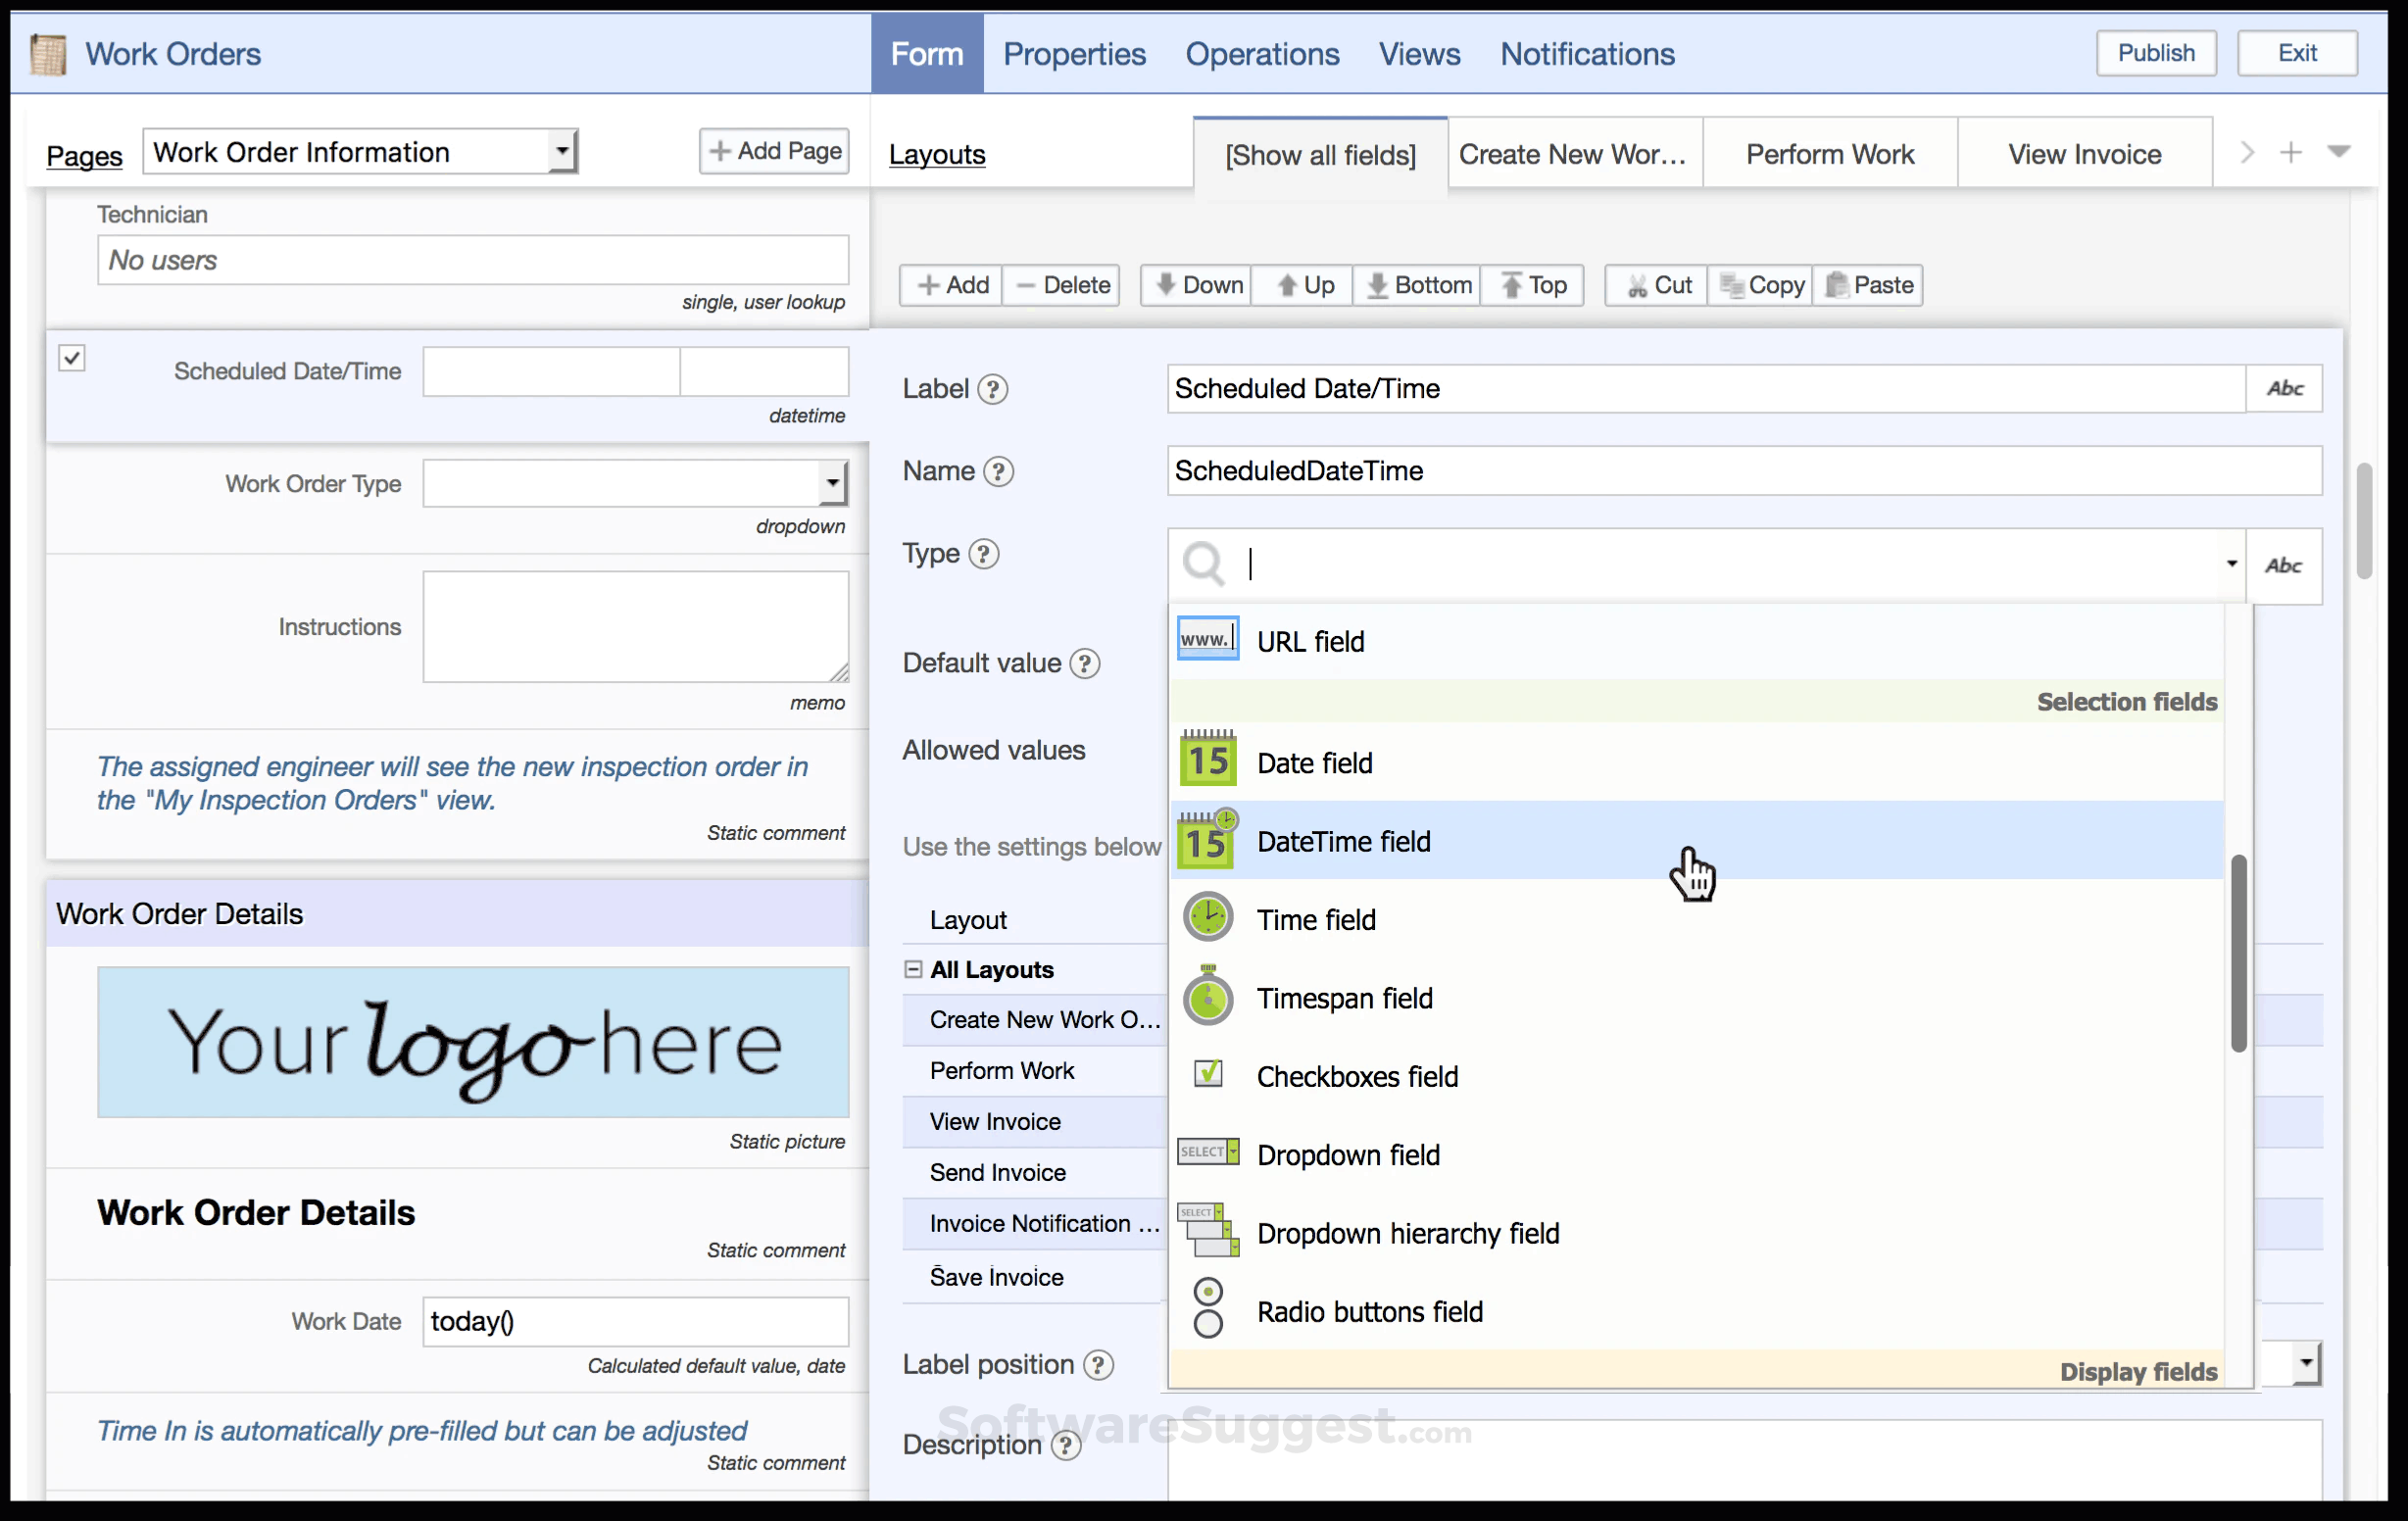Switch to the Properties tab
Image resolution: width=2408 pixels, height=1521 pixels.
pos(1074,54)
